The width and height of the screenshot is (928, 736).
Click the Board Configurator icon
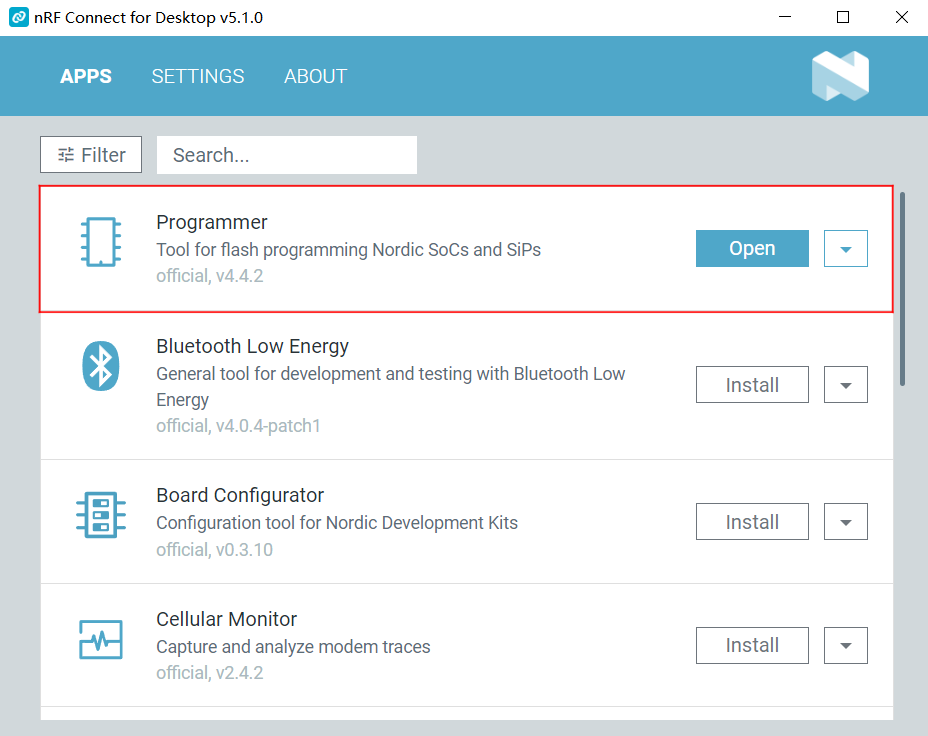[100, 516]
